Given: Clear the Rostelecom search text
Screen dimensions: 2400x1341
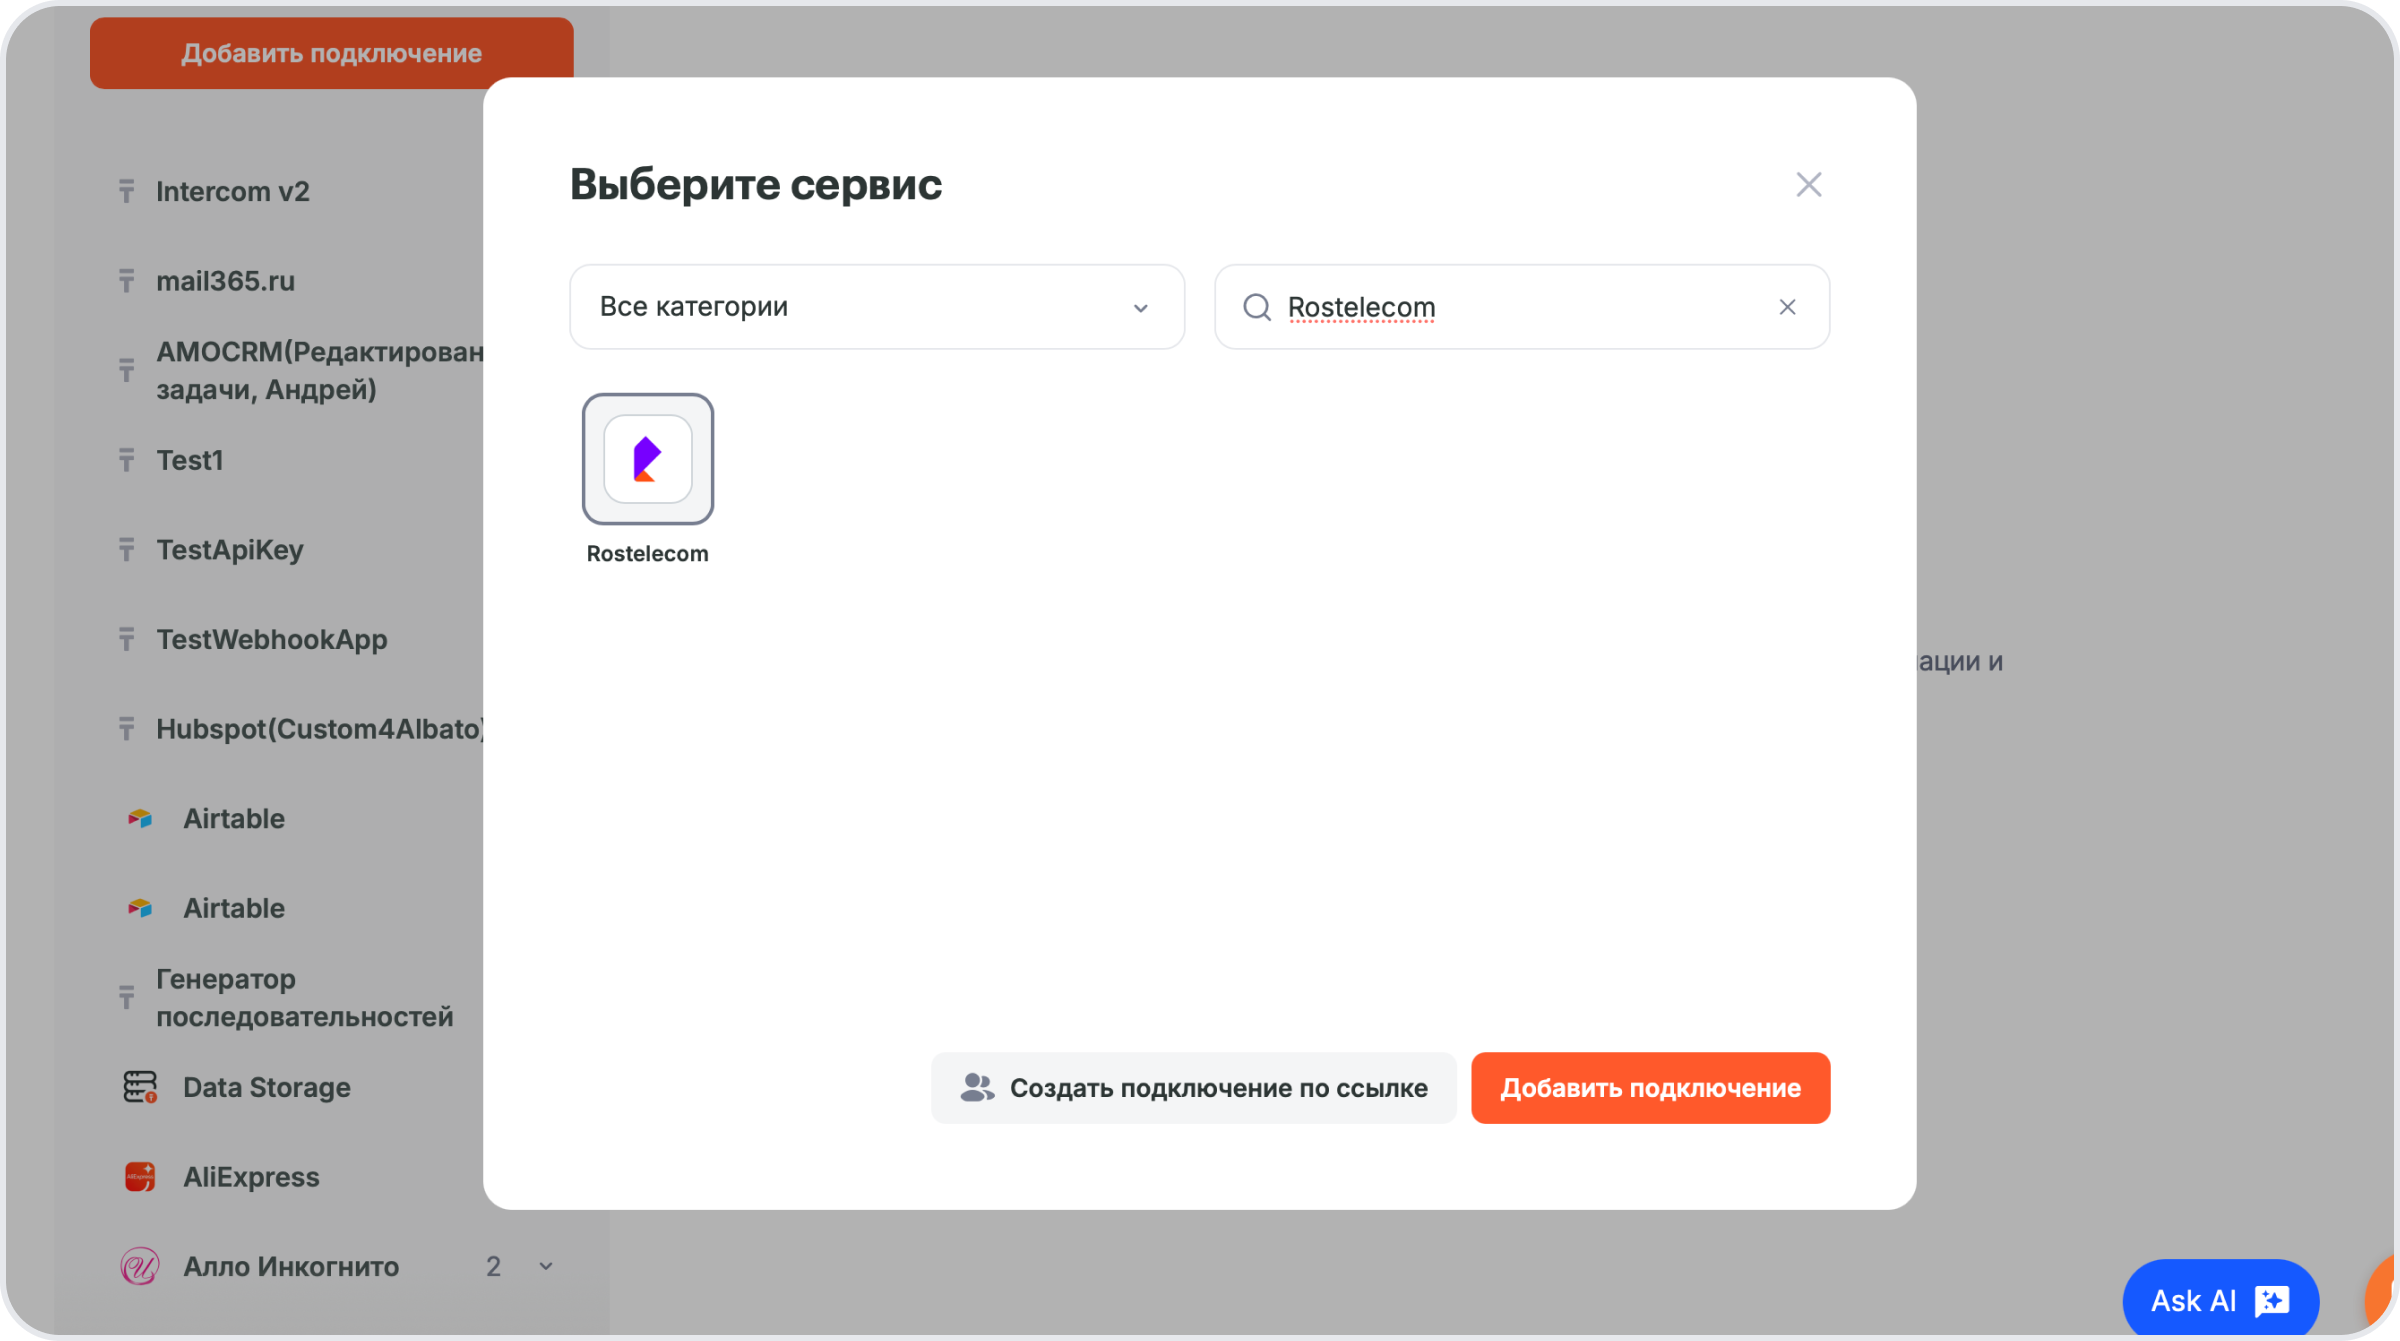Looking at the screenshot, I should pos(1787,307).
